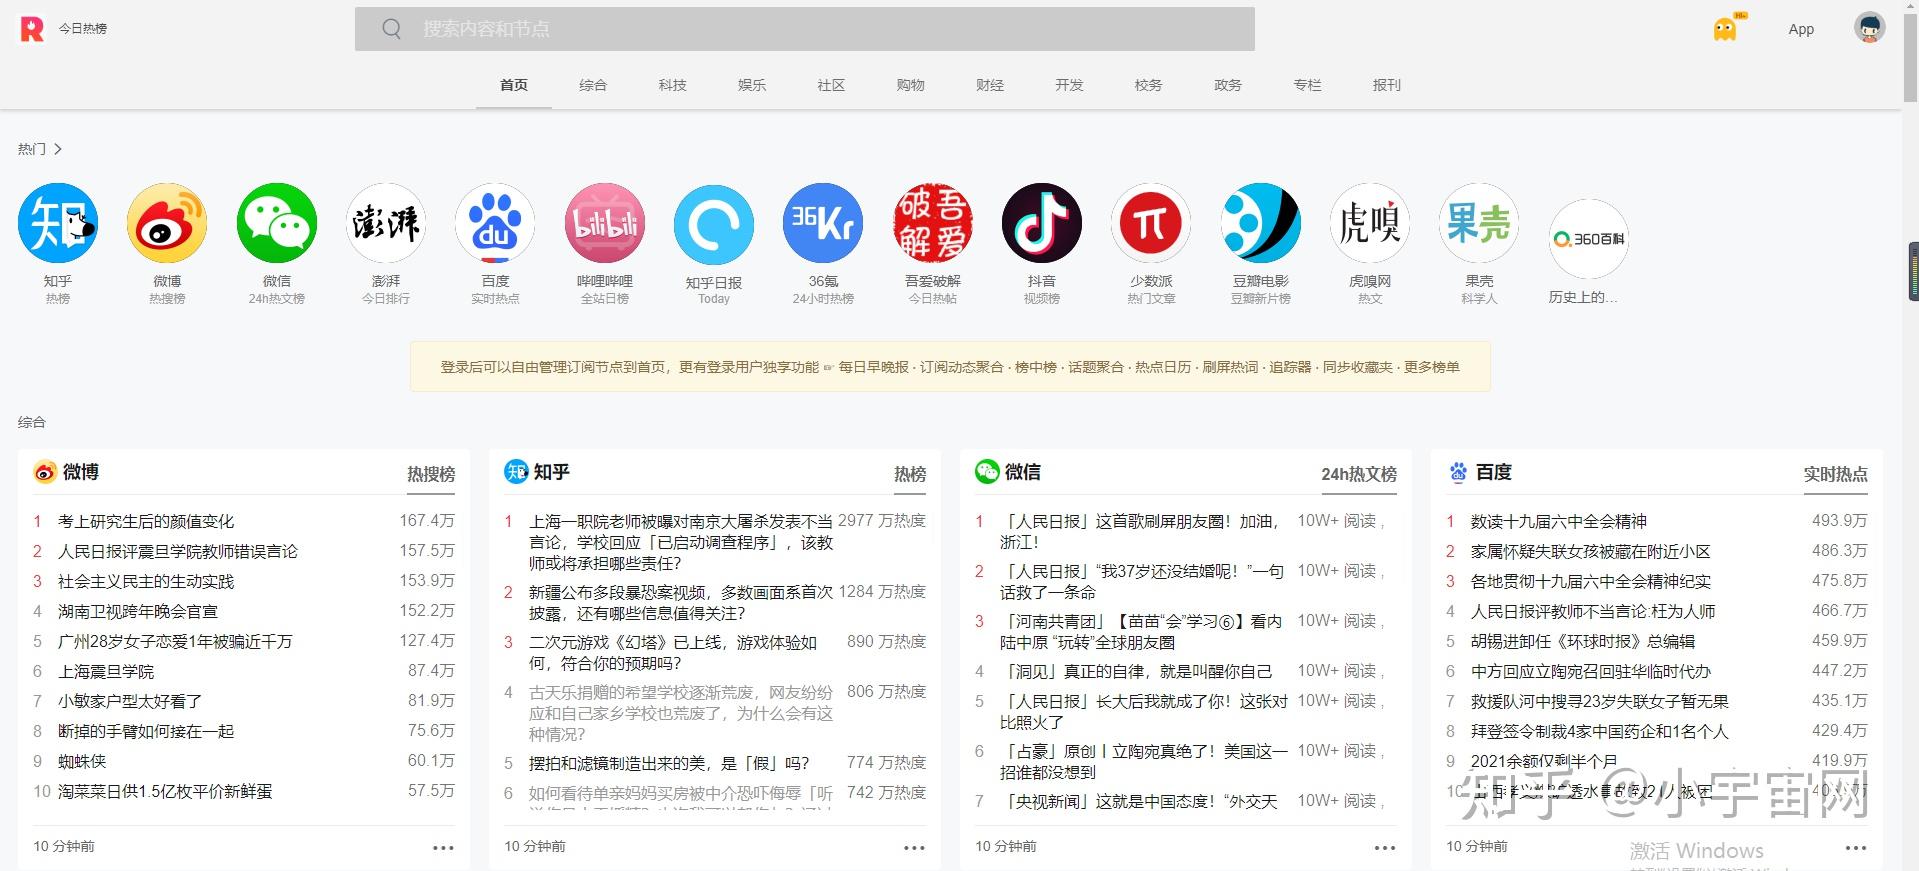Switch to the 综合 tab
Viewport: 1919px width, 871px height.
(x=593, y=85)
